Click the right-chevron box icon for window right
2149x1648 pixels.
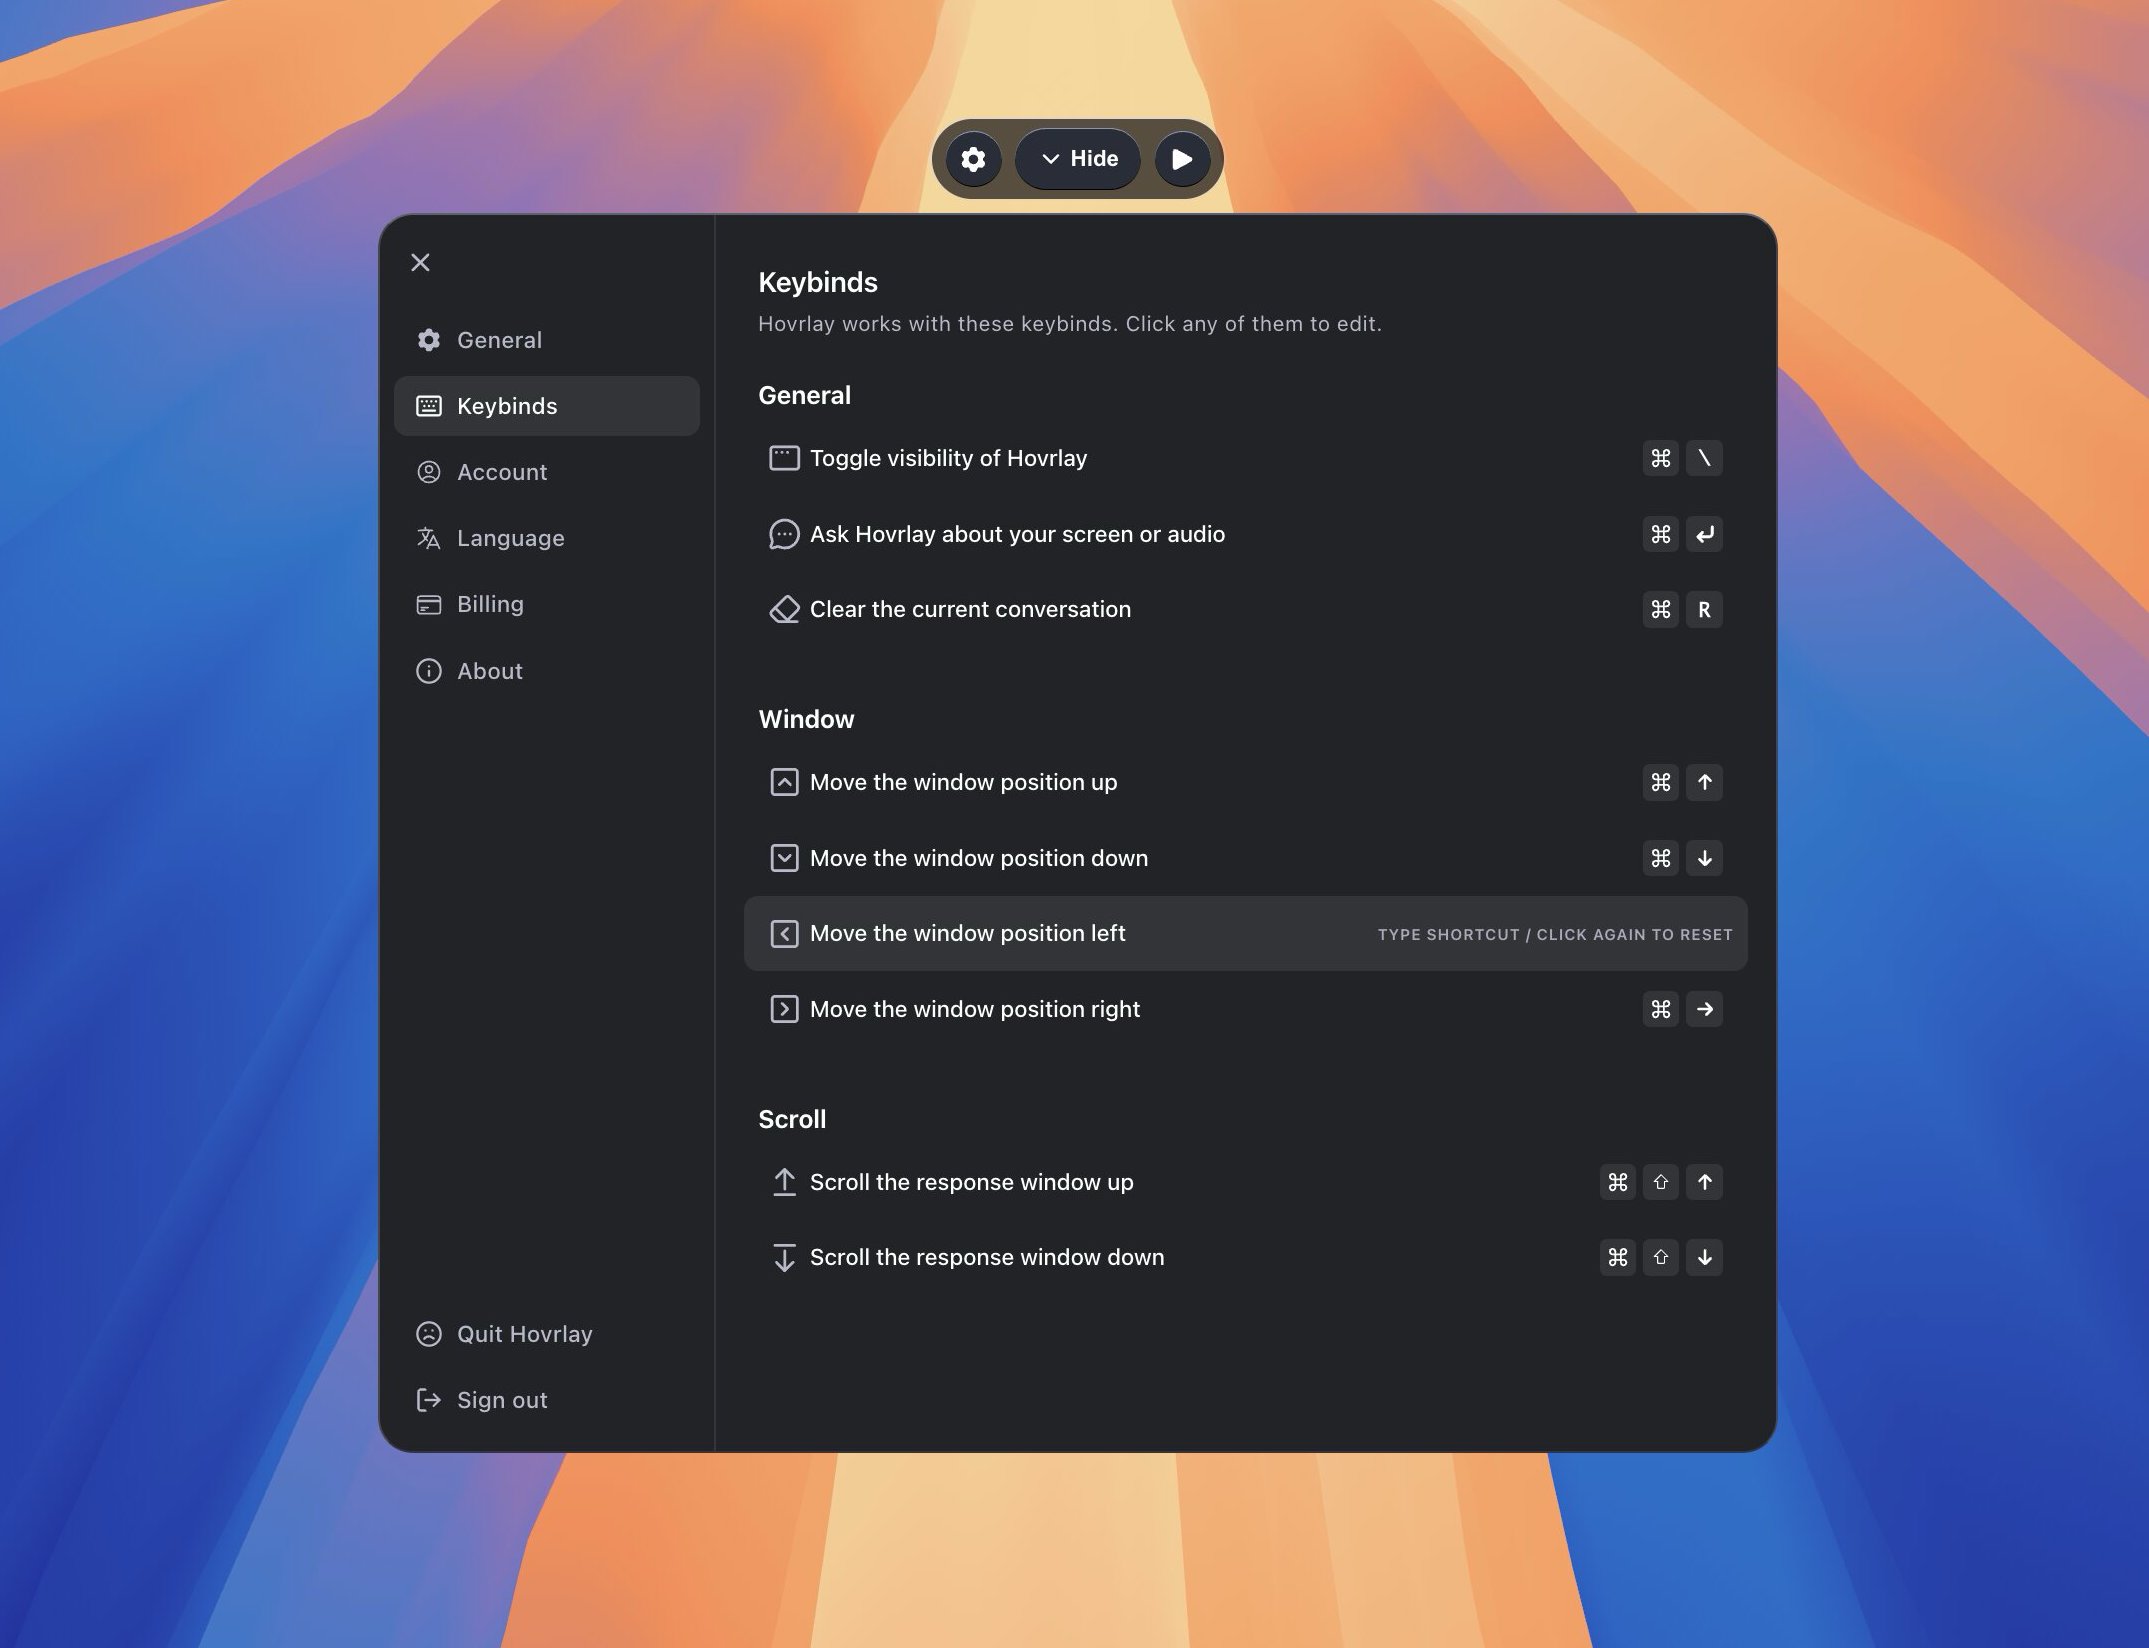(784, 1009)
